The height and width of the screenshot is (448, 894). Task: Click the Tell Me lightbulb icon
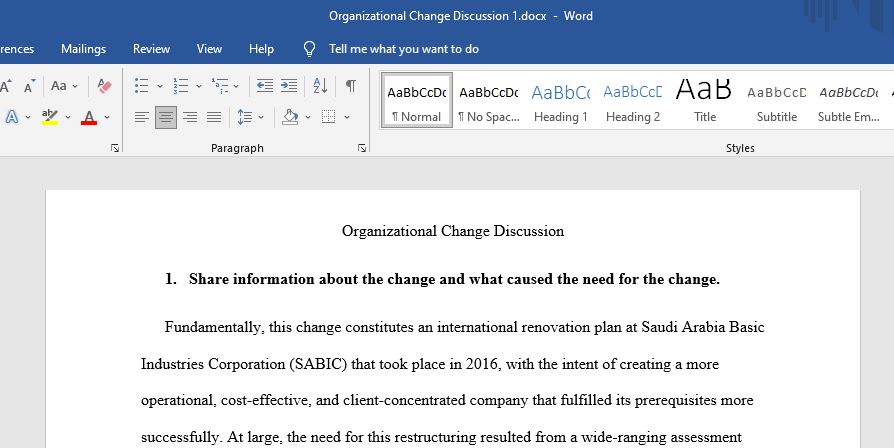pyautogui.click(x=309, y=49)
